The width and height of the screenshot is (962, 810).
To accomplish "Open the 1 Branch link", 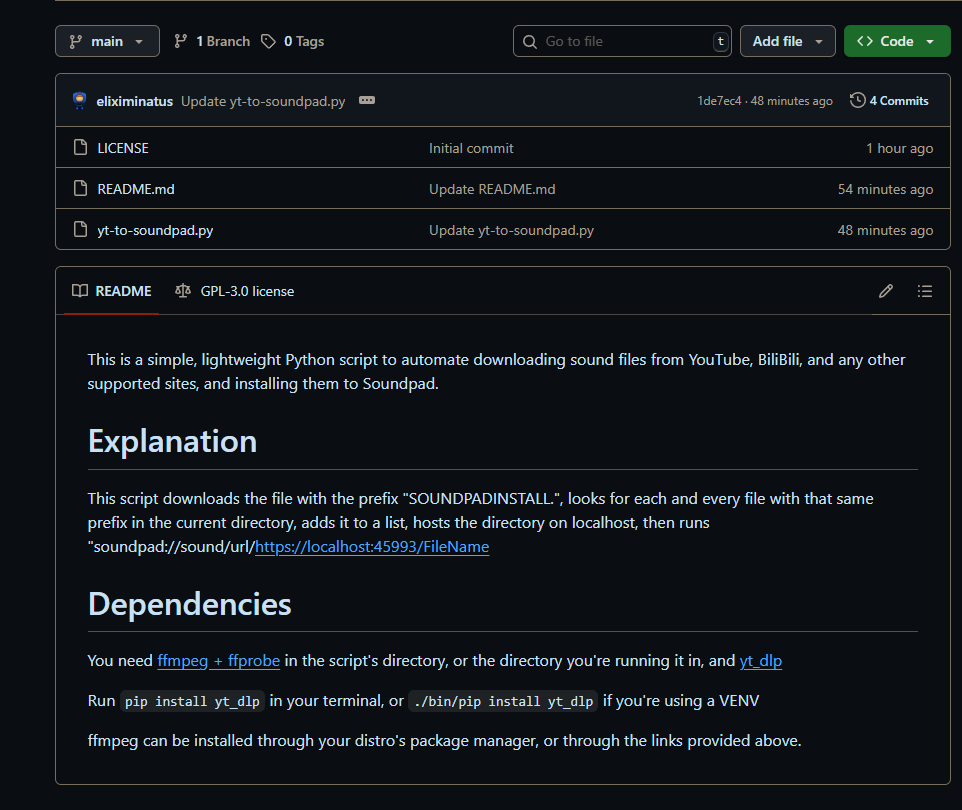I will click(x=212, y=41).
